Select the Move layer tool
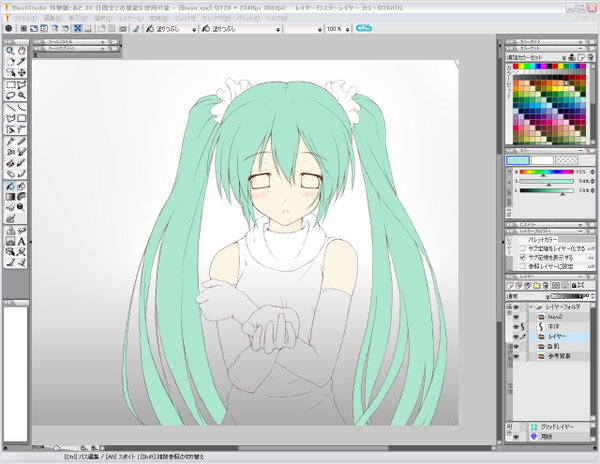Viewport: 600px width, 464px height. tap(21, 73)
